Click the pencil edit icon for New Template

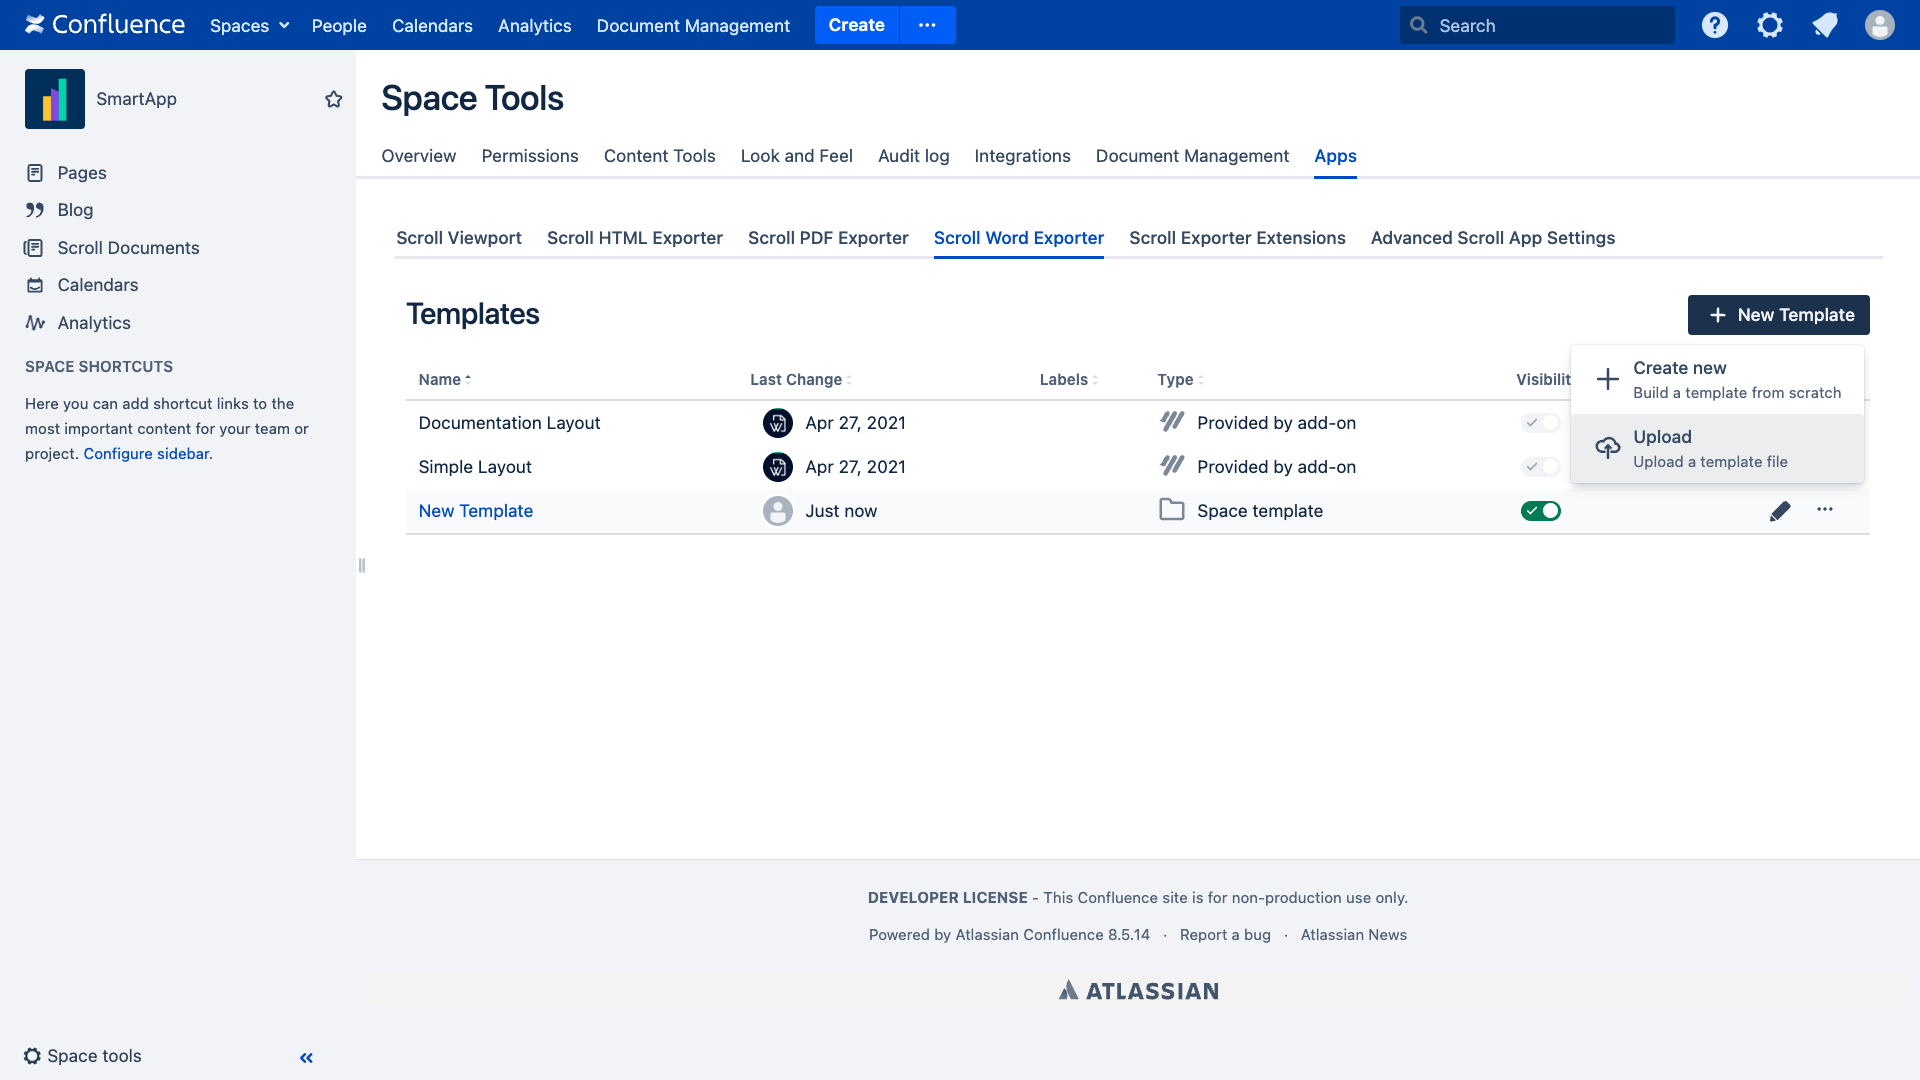pyautogui.click(x=1780, y=511)
